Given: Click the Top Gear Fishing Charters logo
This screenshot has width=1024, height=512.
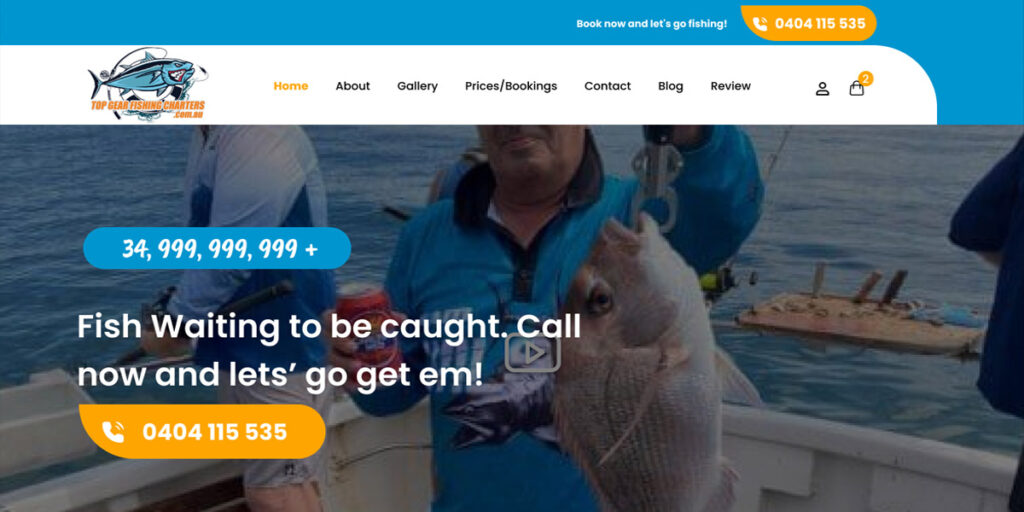Looking at the screenshot, I should coord(148,84).
